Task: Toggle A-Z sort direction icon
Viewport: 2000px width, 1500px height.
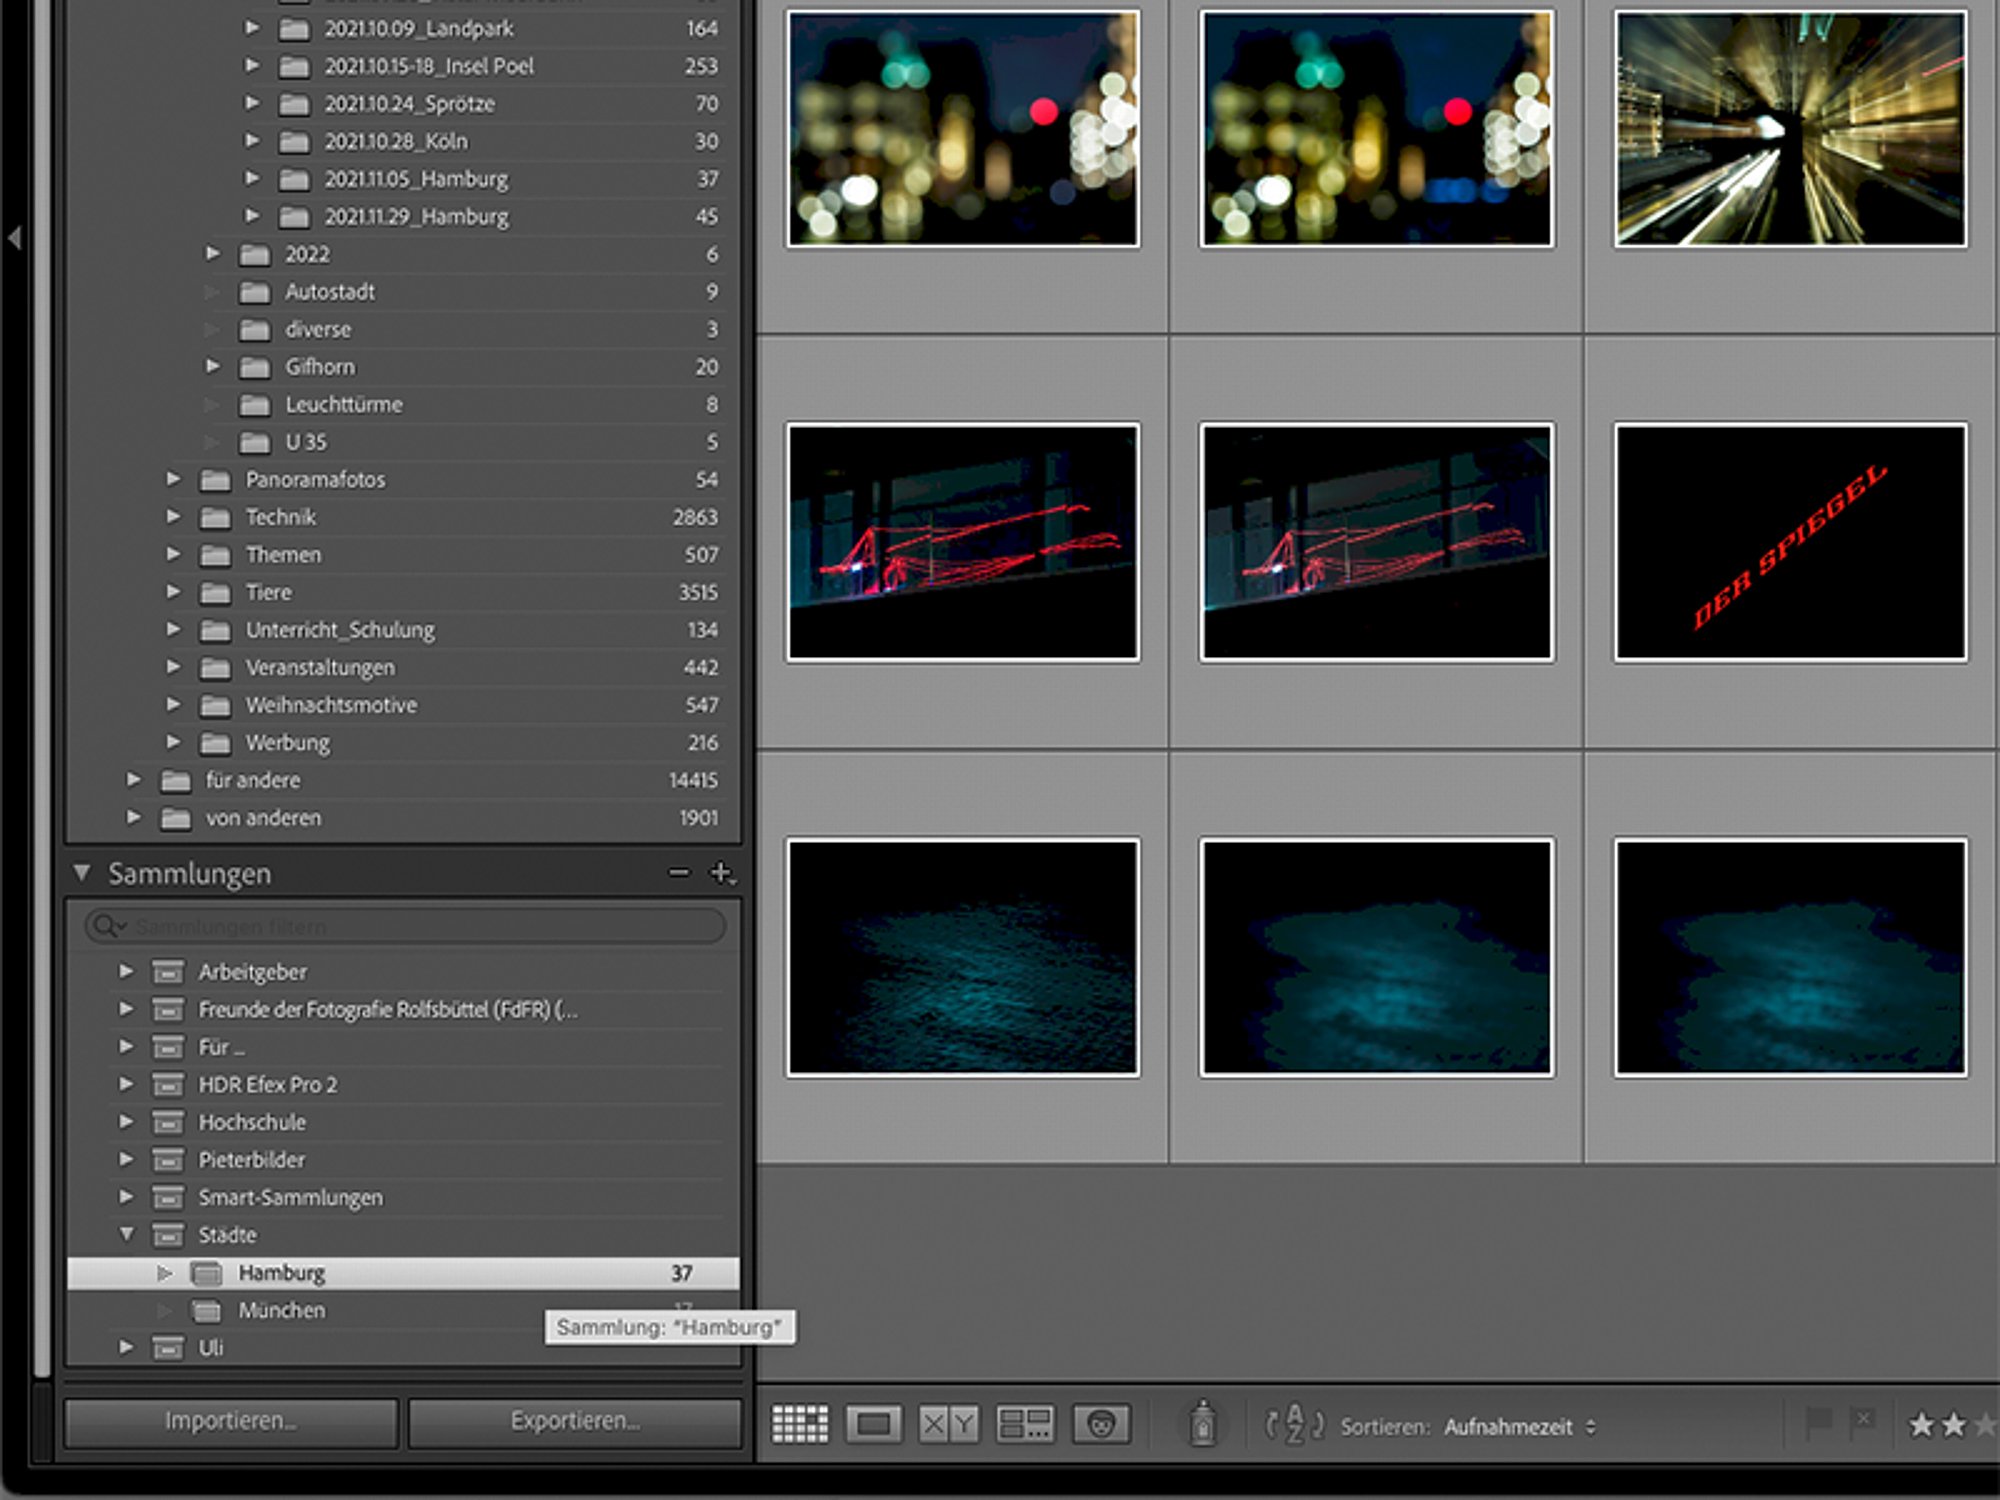Action: coord(1295,1424)
